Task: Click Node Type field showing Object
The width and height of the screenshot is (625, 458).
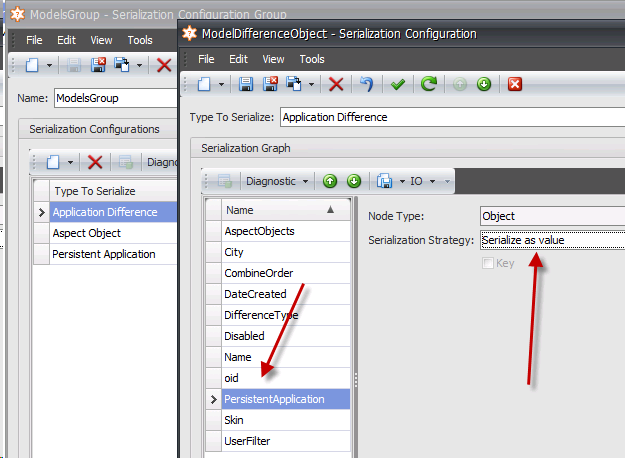Action: point(552,216)
